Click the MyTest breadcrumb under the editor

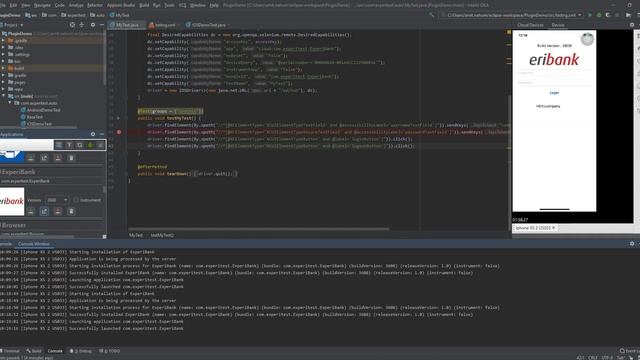tap(136, 236)
